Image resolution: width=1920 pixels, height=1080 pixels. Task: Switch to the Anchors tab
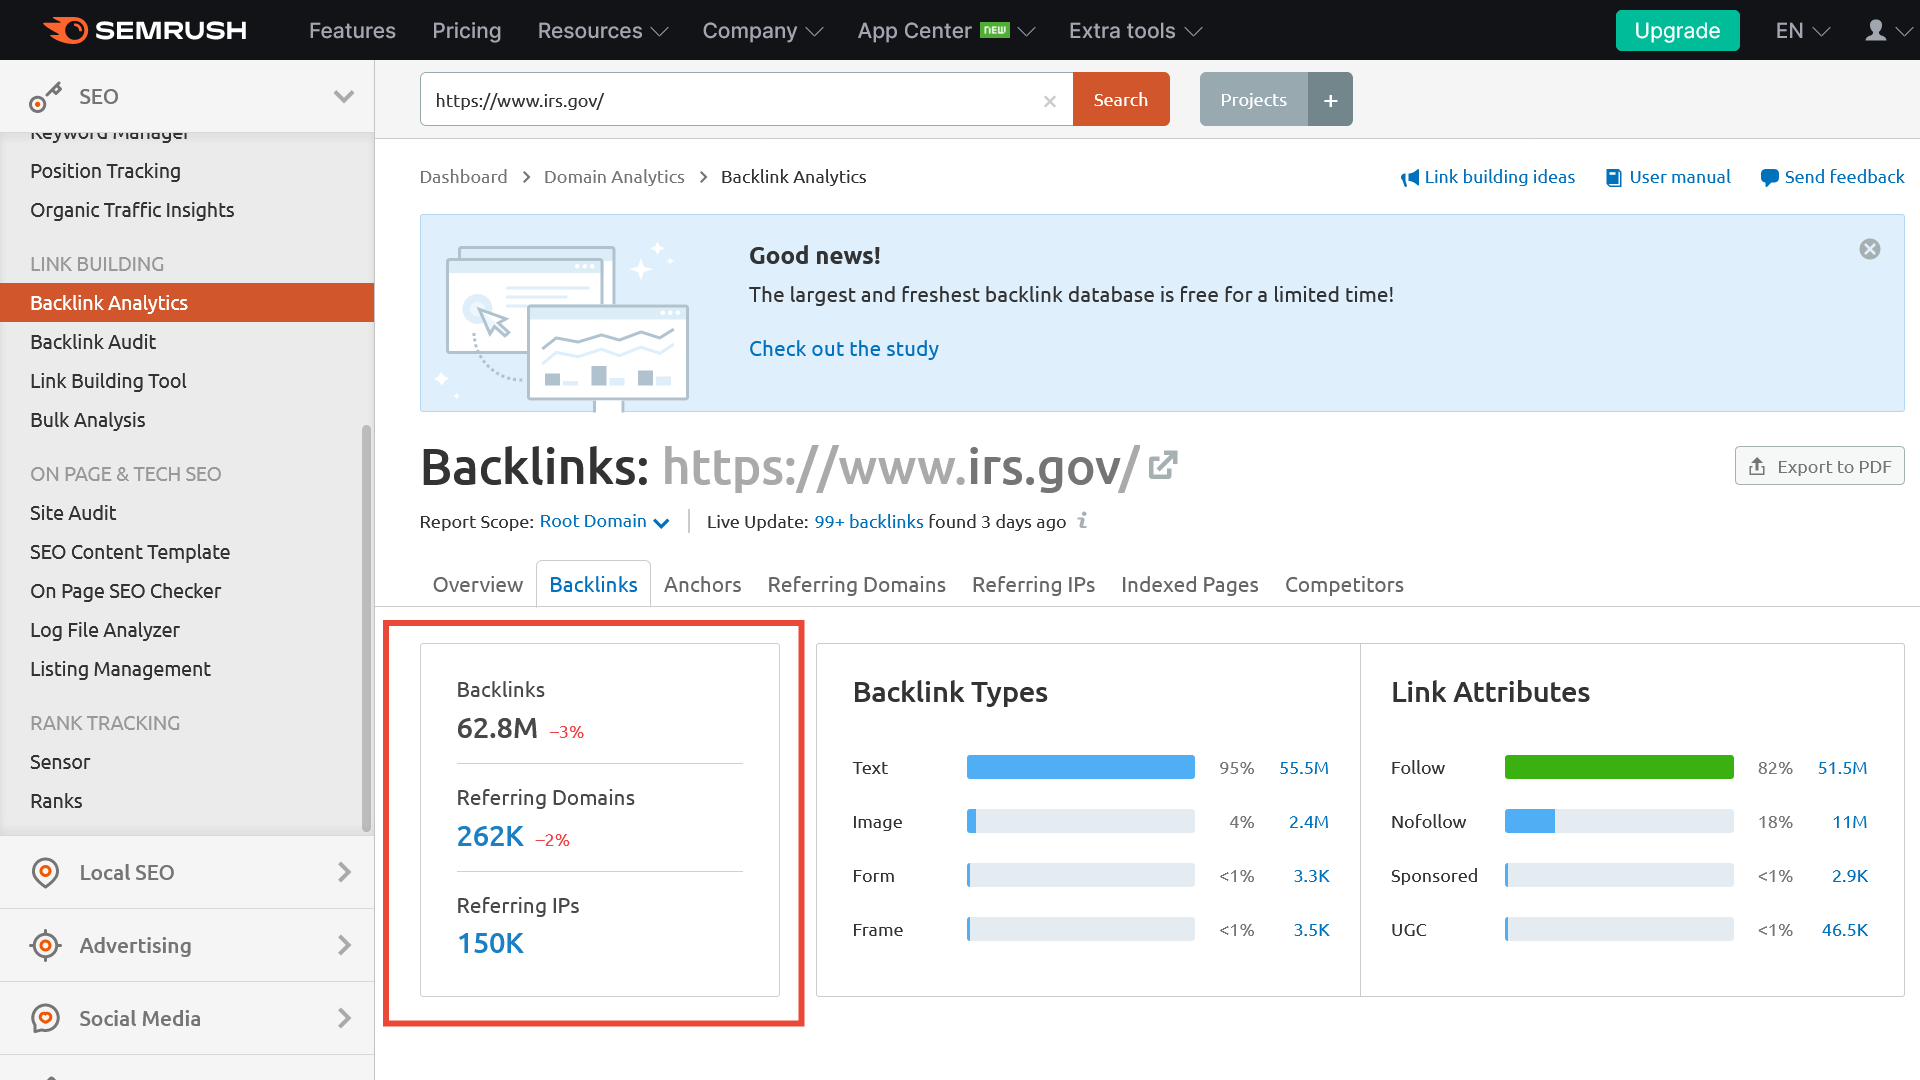702,585
